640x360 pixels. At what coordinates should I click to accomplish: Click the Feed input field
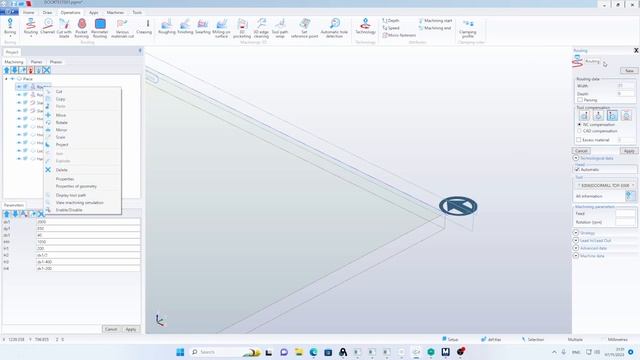[625, 213]
